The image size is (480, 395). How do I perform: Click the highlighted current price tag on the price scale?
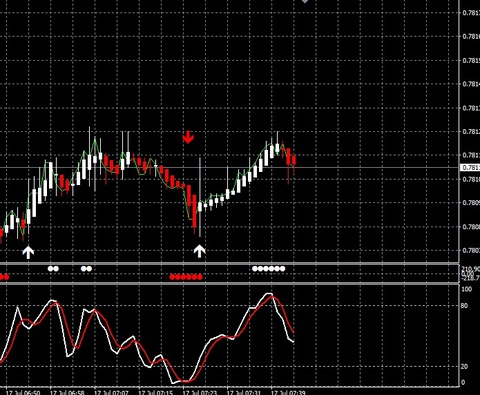point(470,167)
